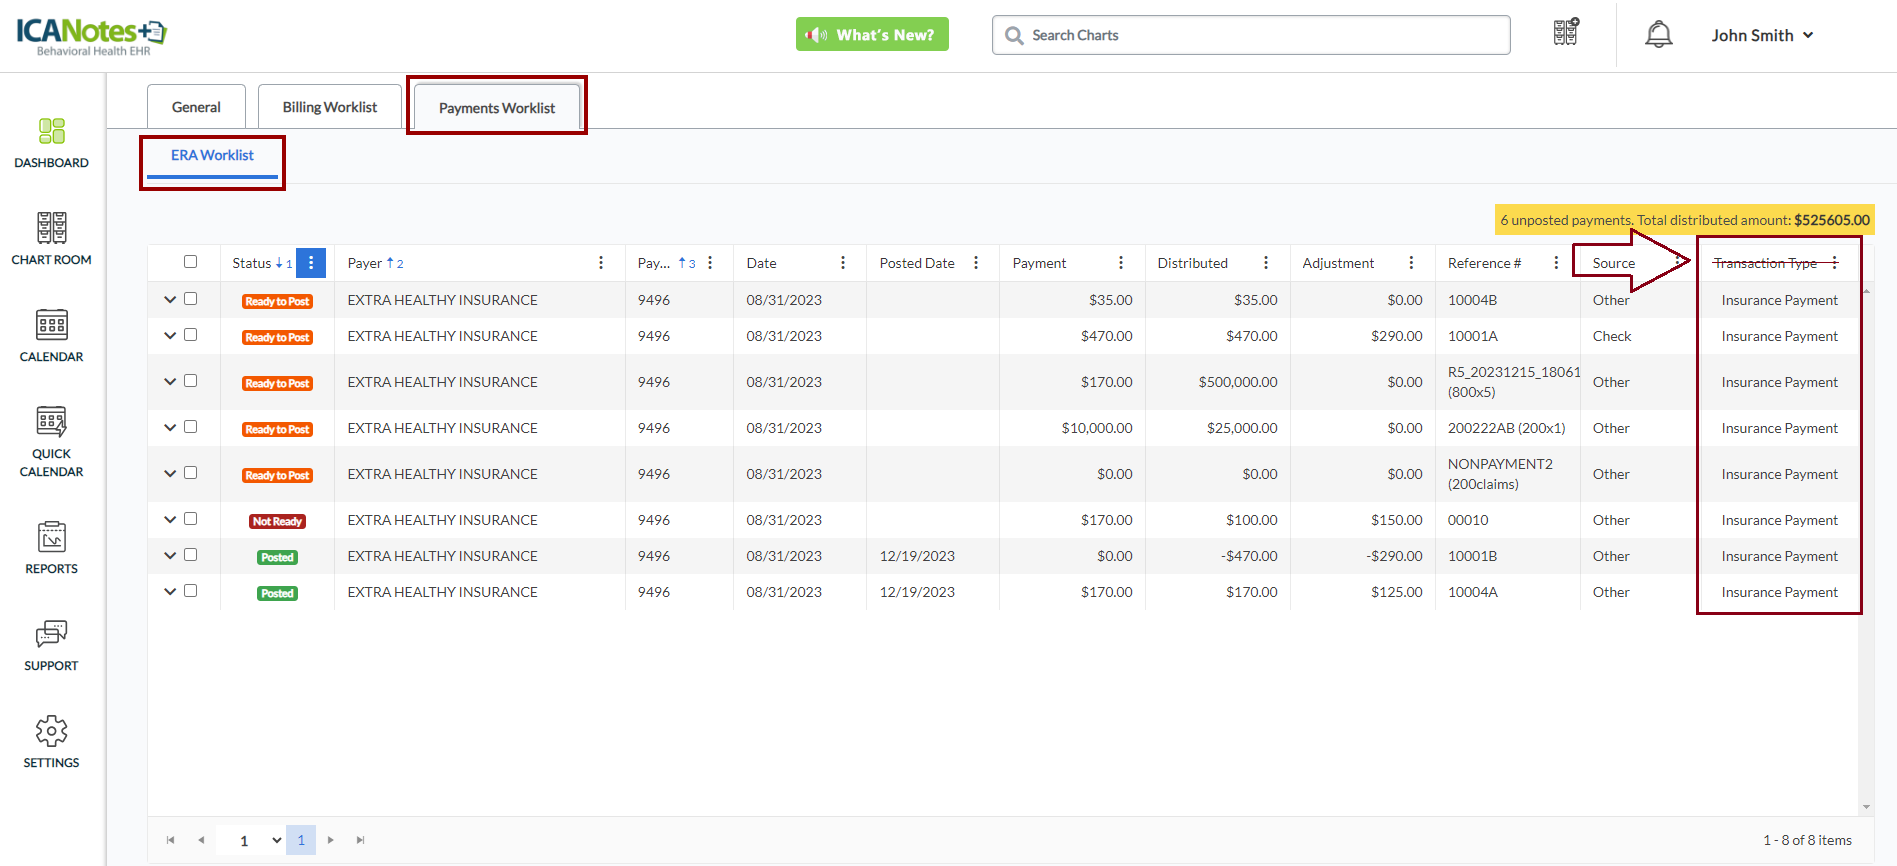Screen dimensions: 1897x866
Task: Open the page number dropdown
Action: pos(276,841)
